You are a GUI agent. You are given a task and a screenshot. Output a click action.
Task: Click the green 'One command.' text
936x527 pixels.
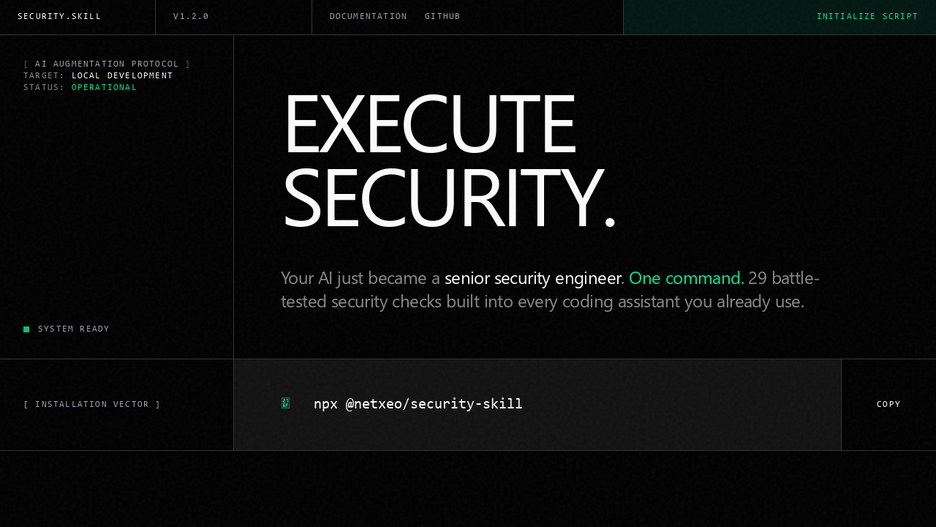(686, 278)
